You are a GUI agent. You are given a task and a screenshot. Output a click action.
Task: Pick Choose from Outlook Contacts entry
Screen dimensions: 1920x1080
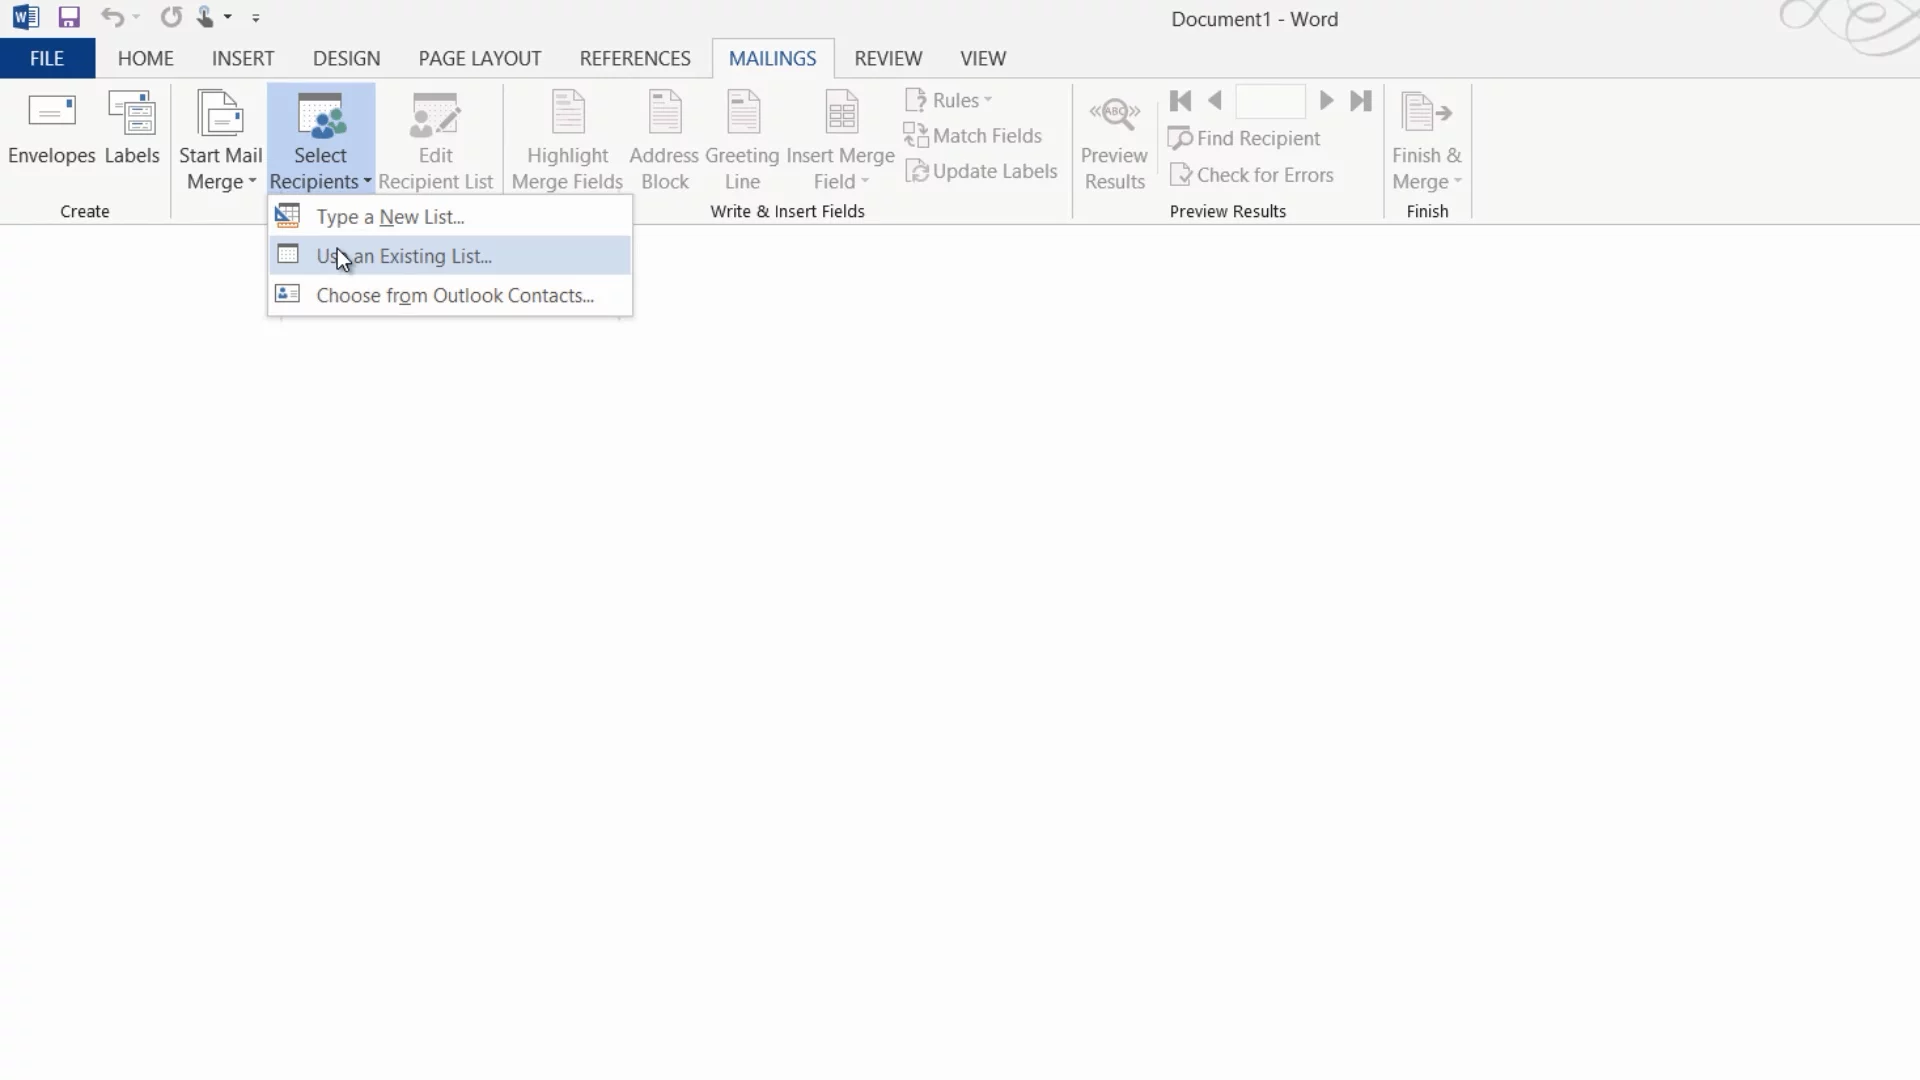pyautogui.click(x=455, y=296)
